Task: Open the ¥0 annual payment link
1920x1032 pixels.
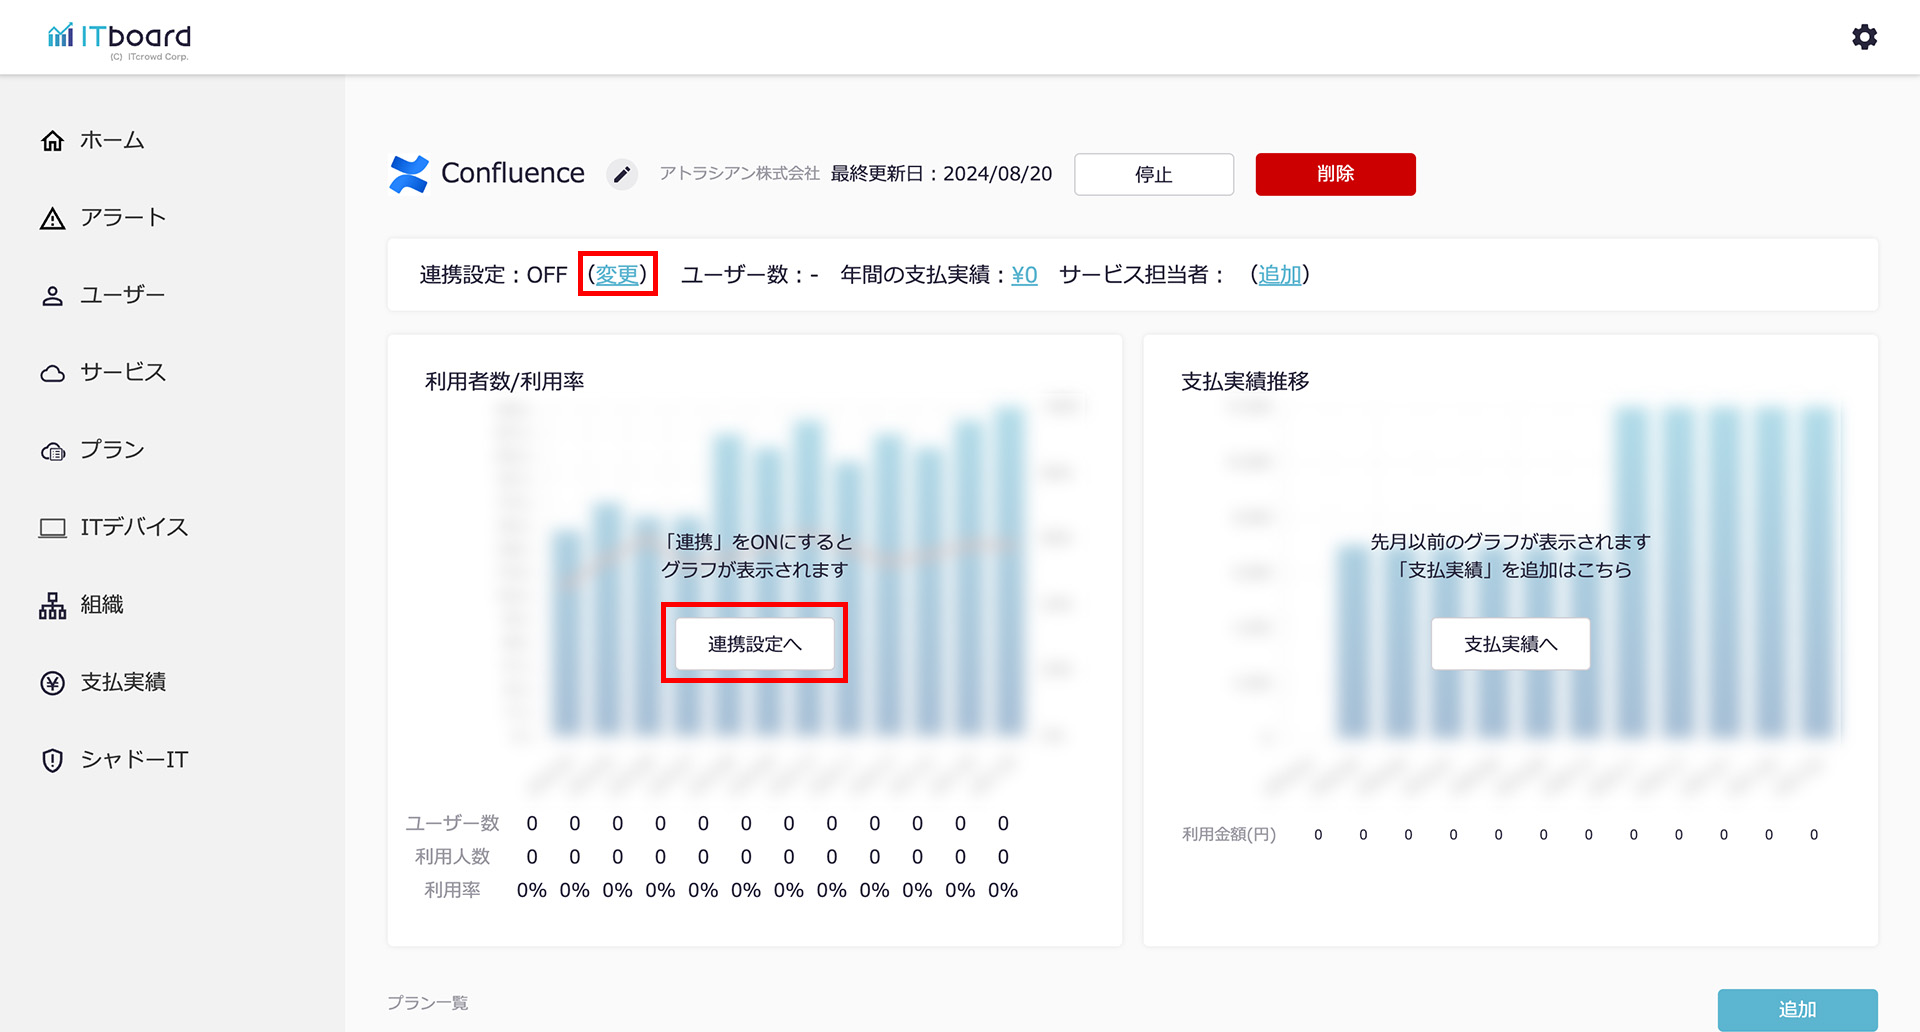Action: [1024, 275]
